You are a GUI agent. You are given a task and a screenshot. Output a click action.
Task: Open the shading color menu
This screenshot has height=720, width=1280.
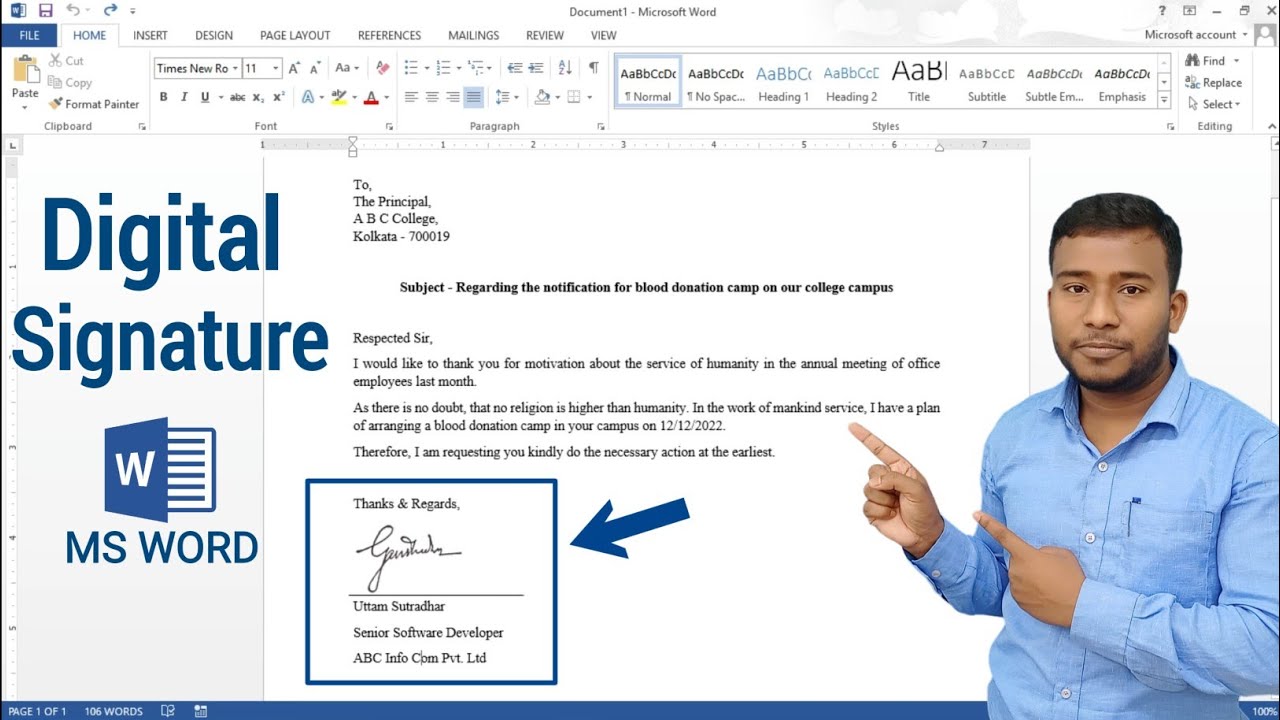tap(556, 97)
